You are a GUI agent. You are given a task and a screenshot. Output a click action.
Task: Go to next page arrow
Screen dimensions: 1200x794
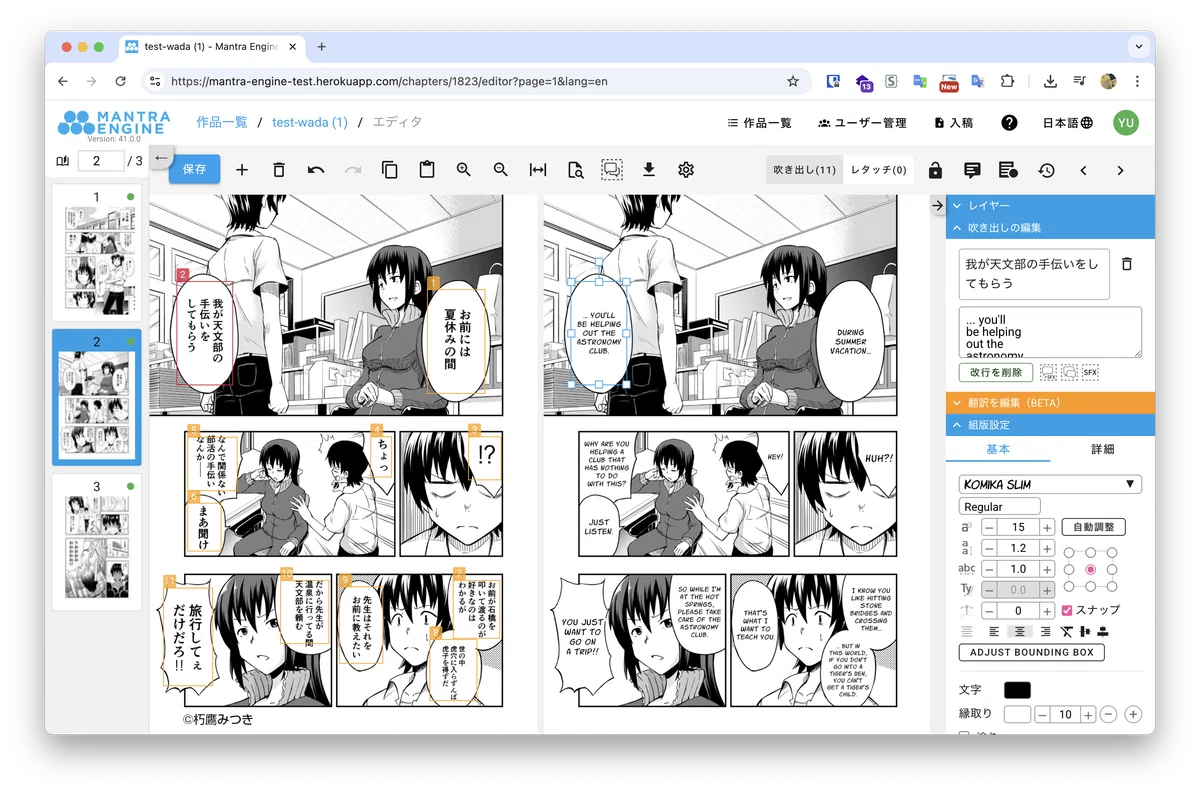1120,170
